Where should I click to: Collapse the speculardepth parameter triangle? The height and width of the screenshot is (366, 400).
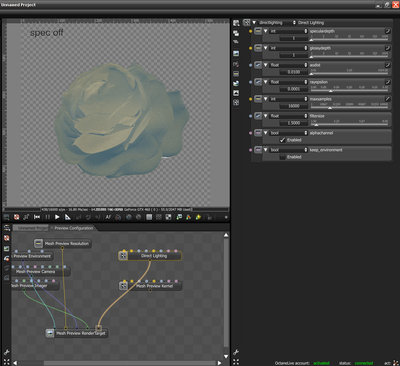[266, 31]
